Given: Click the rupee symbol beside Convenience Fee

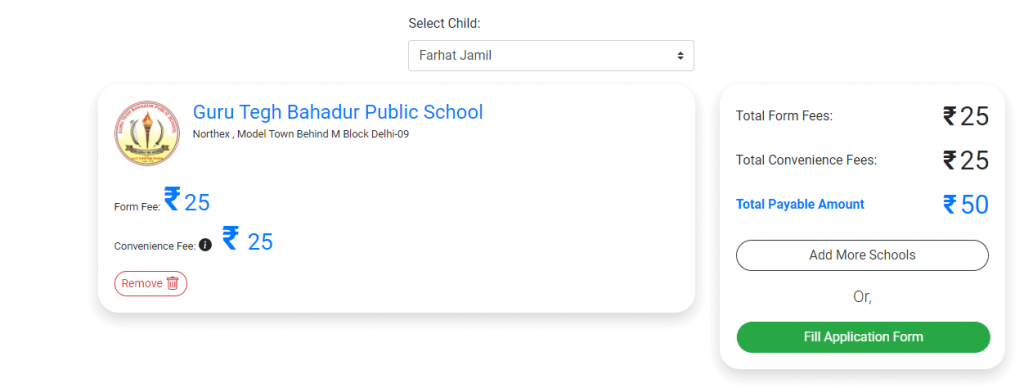Looking at the screenshot, I should [x=231, y=238].
